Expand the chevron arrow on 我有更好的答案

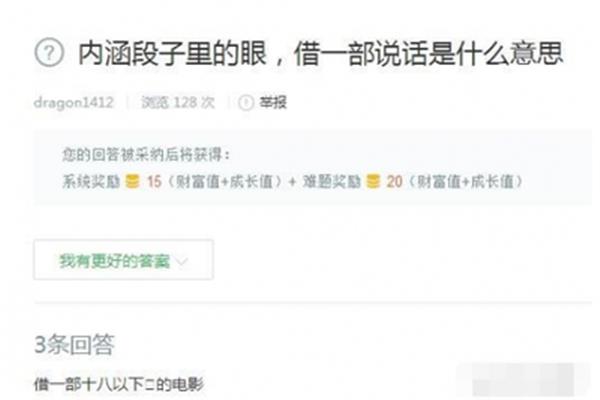(182, 261)
